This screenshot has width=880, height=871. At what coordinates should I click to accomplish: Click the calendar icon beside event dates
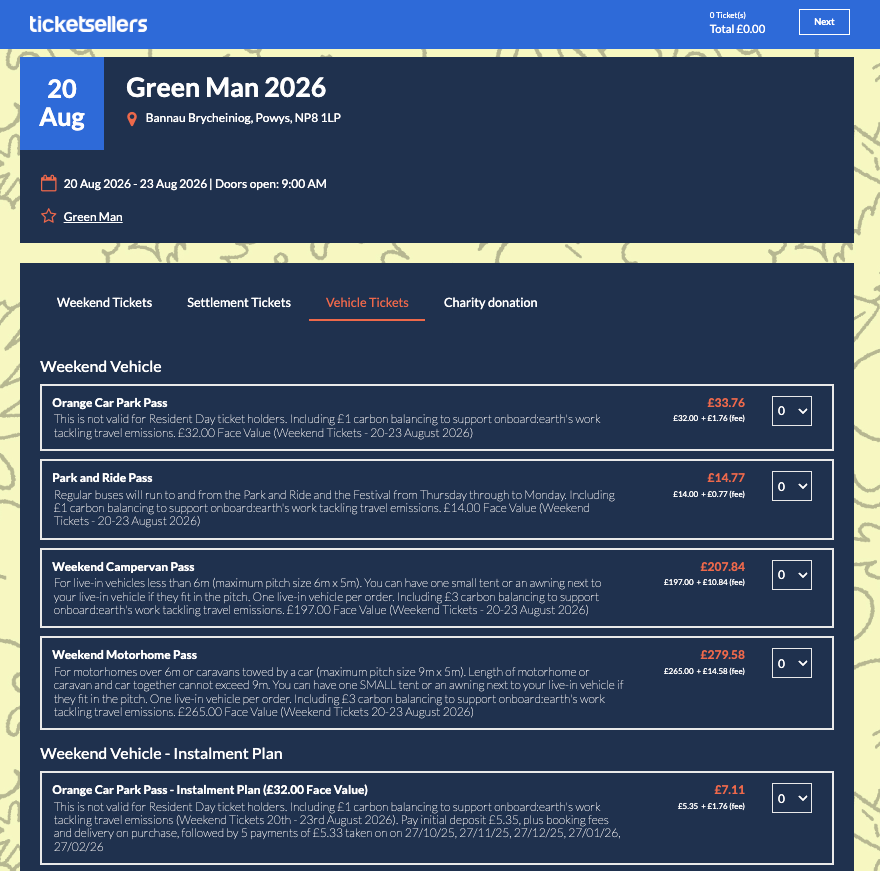click(48, 183)
